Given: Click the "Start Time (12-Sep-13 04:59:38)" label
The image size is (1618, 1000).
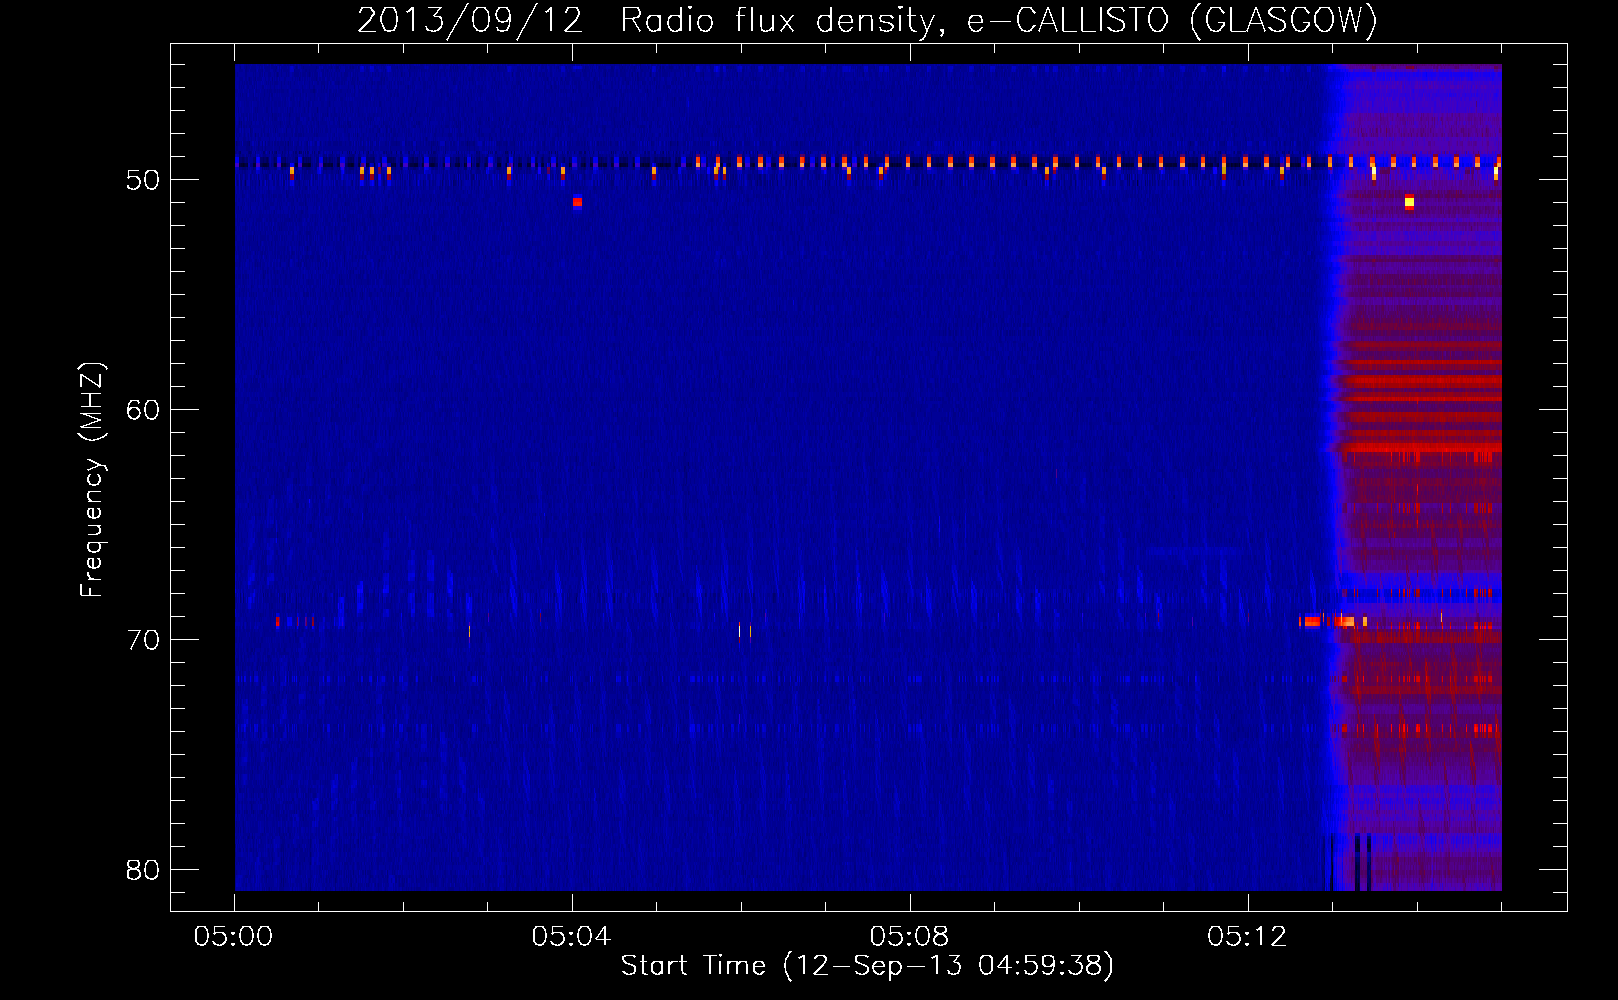Looking at the screenshot, I should (867, 966).
